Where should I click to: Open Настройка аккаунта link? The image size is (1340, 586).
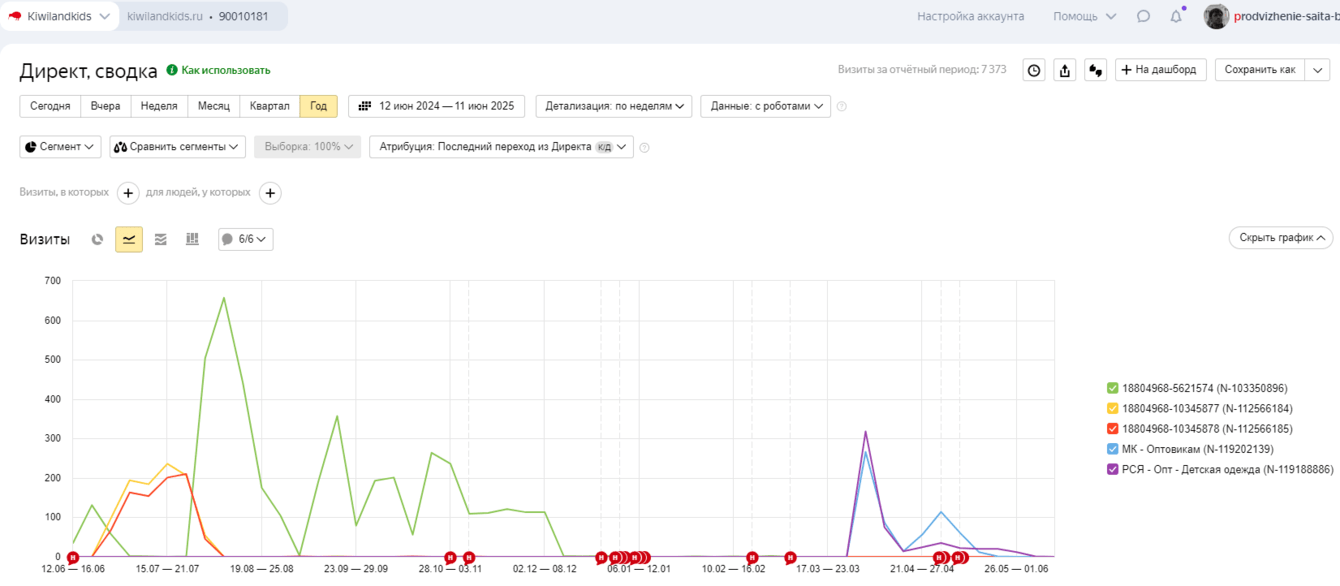pyautogui.click(x=970, y=16)
